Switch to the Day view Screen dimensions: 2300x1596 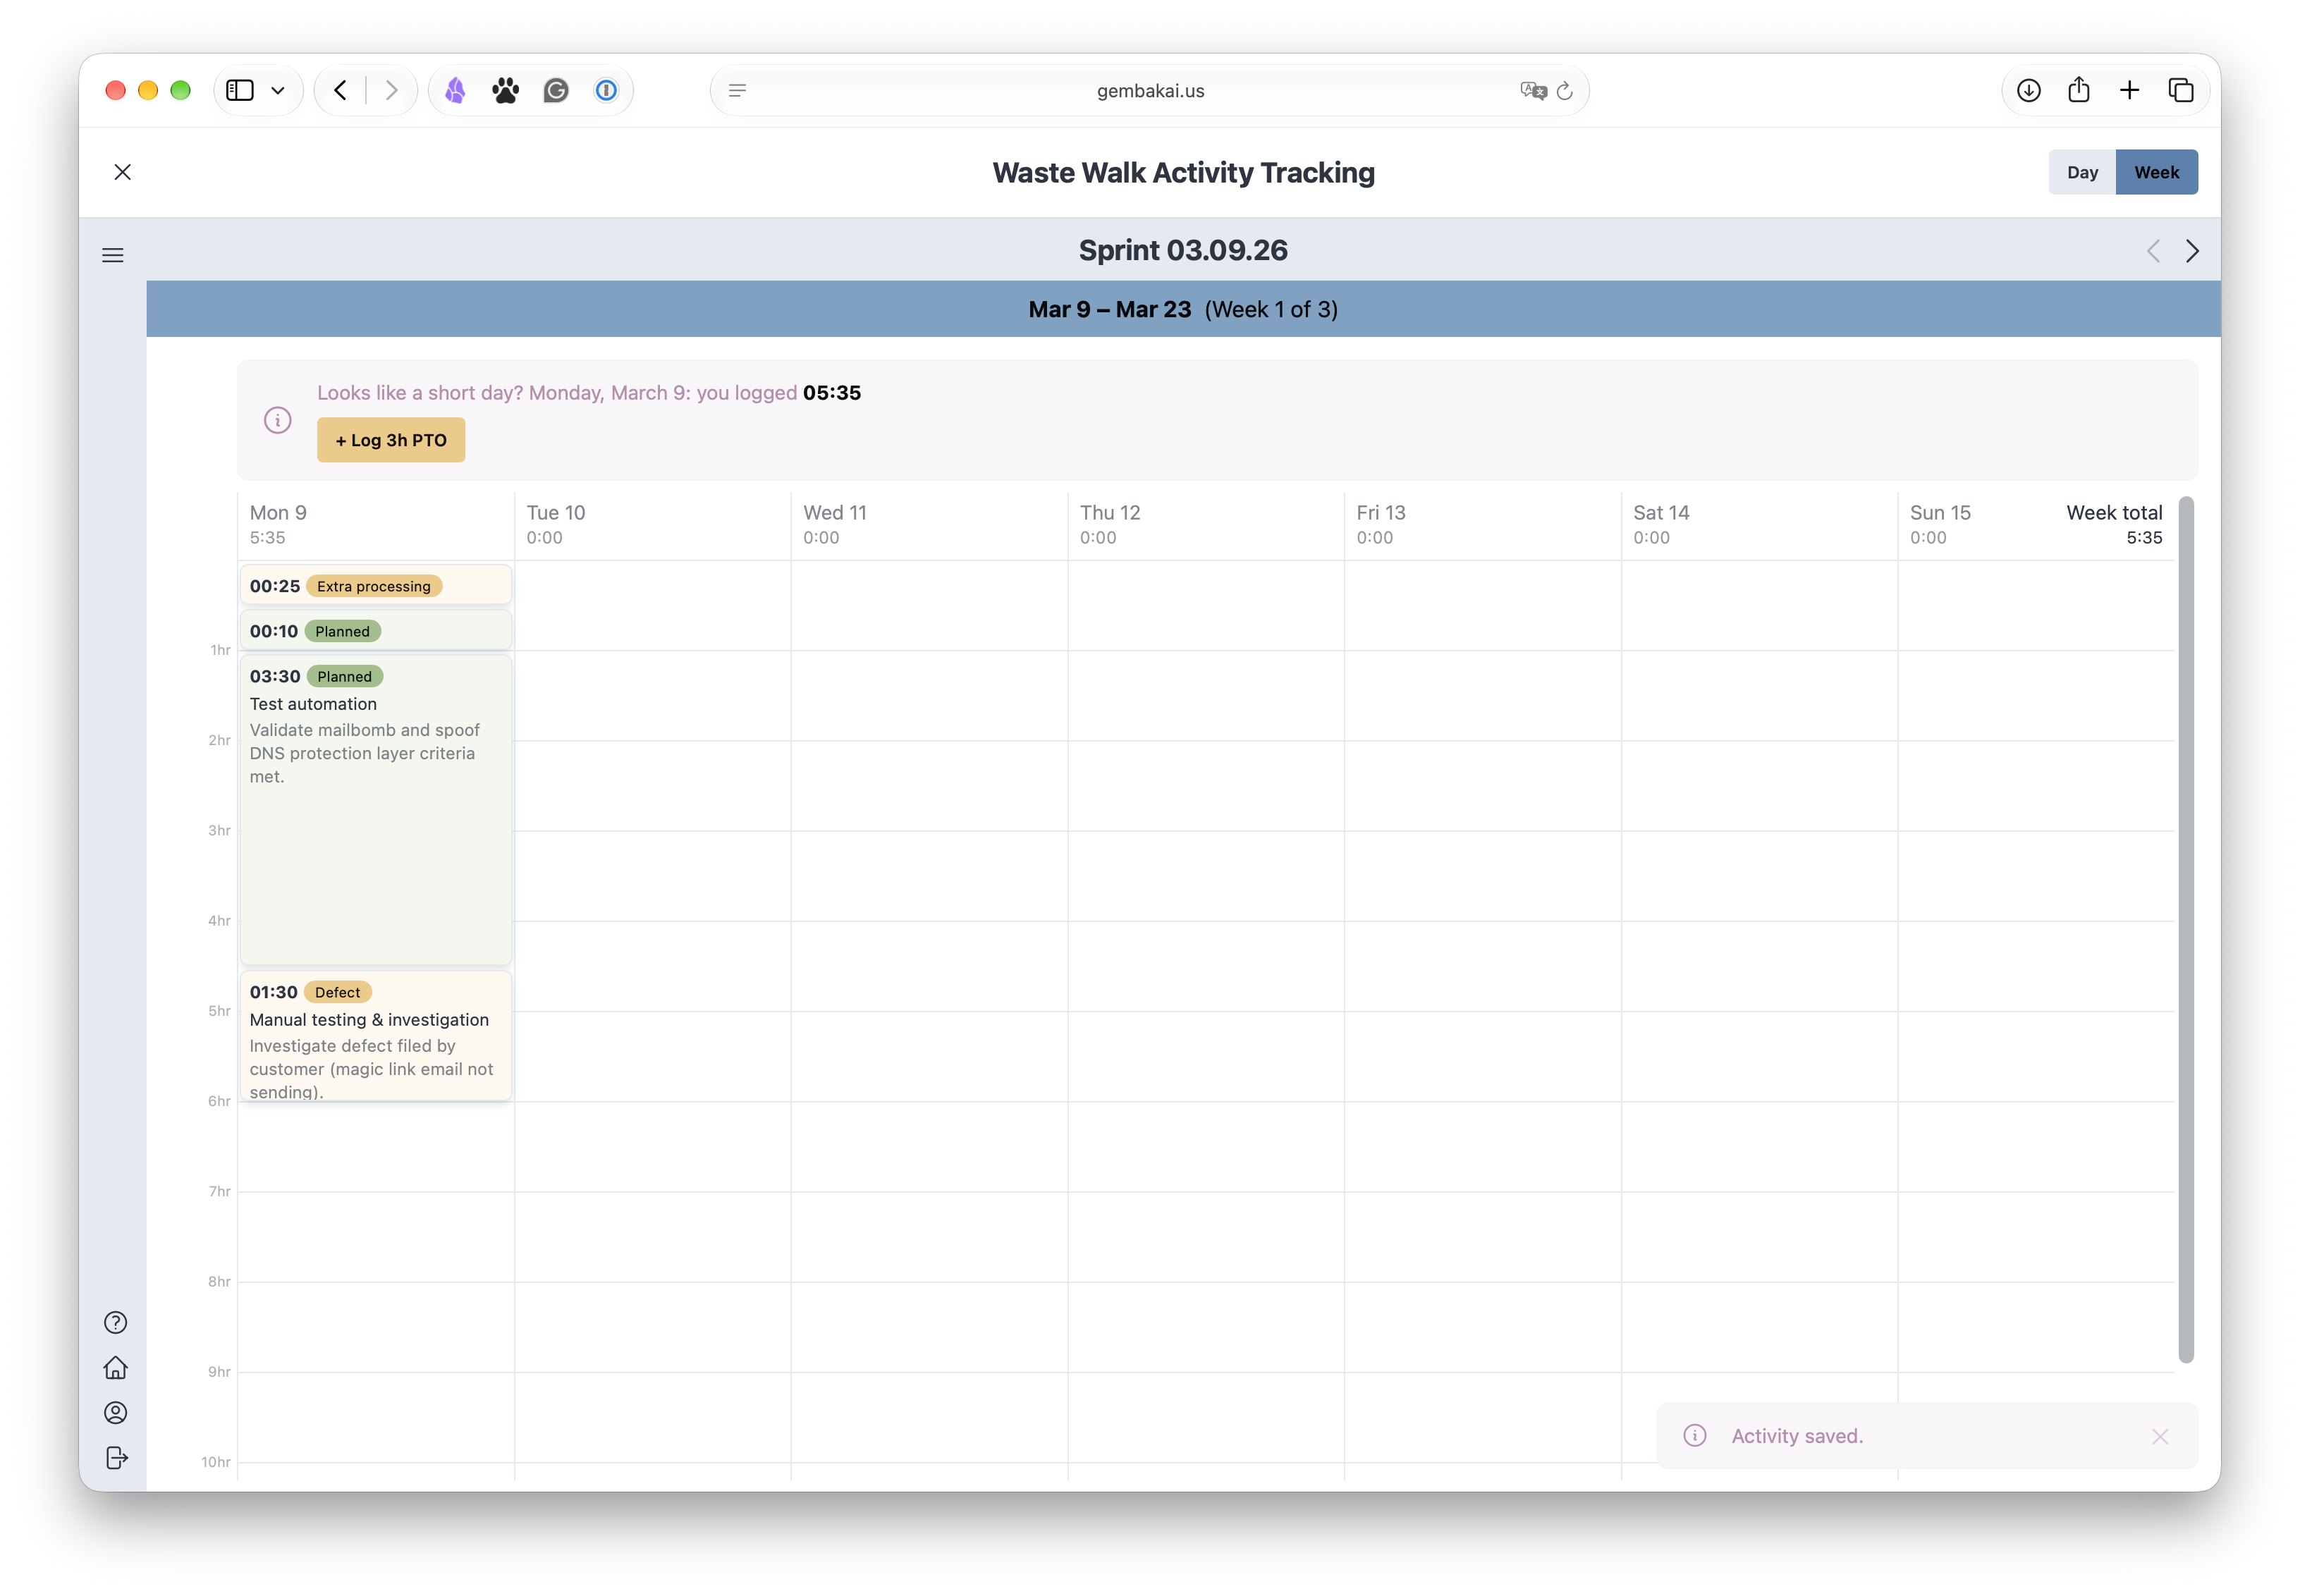[2082, 172]
